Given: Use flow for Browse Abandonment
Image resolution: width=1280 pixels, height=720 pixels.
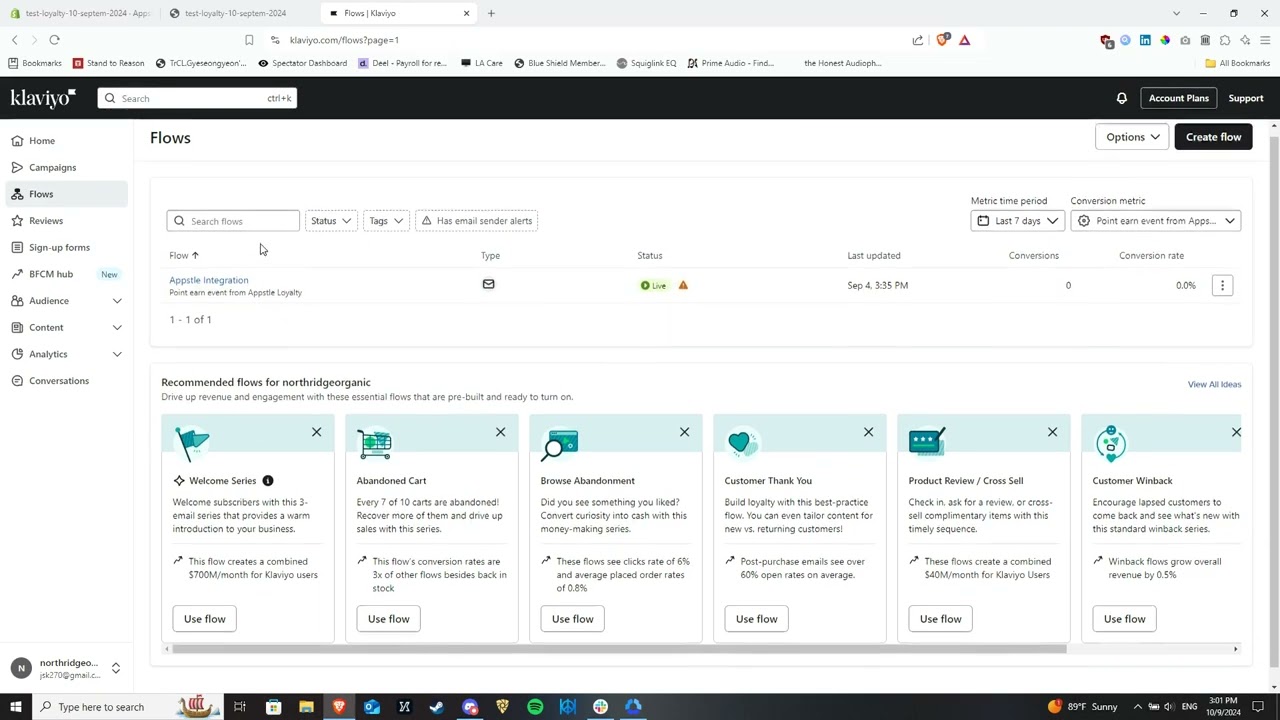Looking at the screenshot, I should 573,619.
